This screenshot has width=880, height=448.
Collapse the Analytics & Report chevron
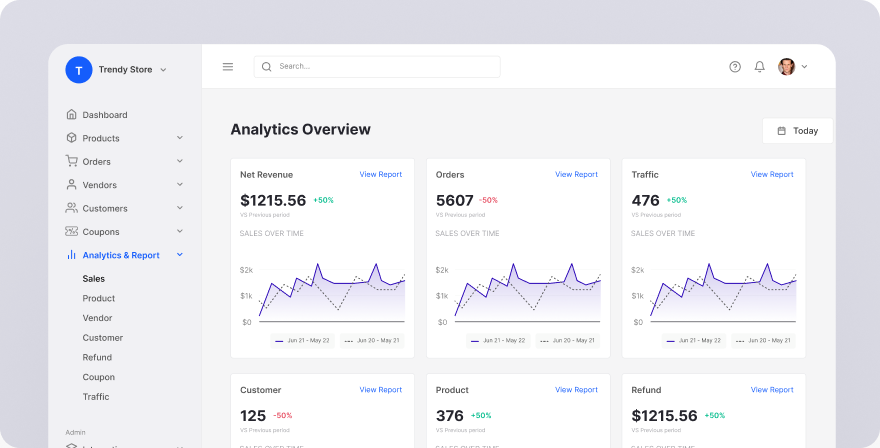(180, 255)
